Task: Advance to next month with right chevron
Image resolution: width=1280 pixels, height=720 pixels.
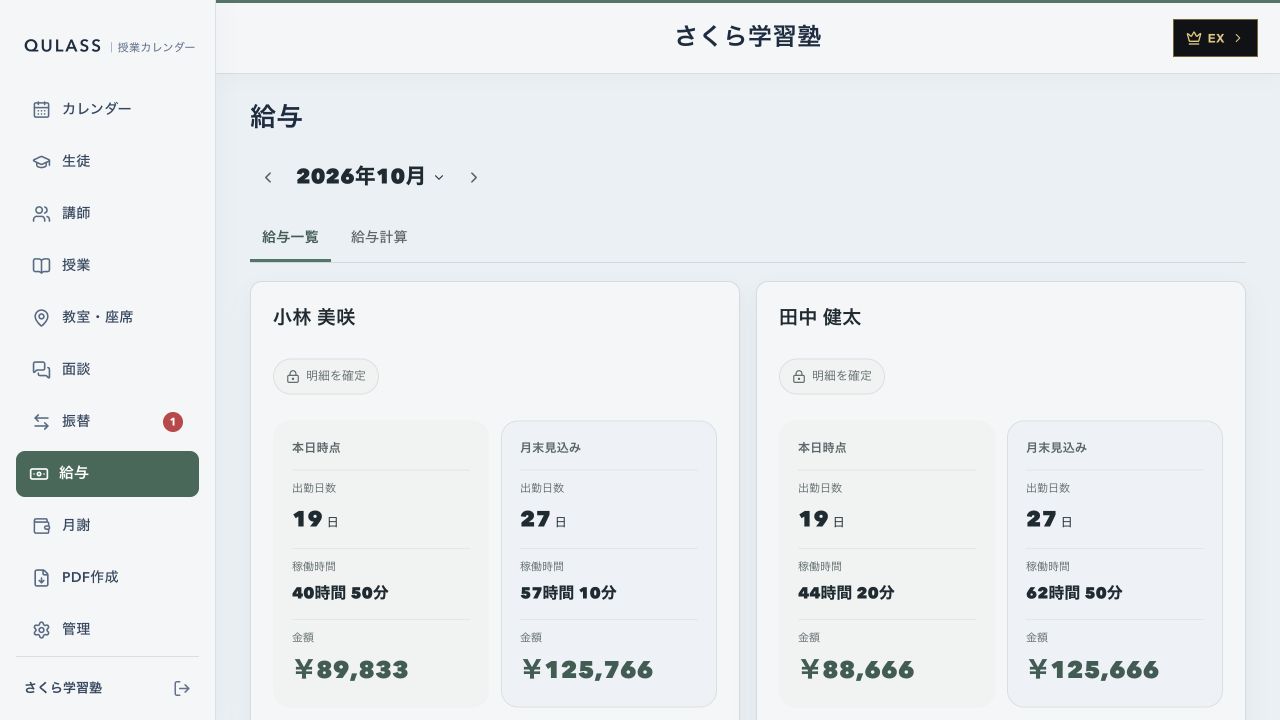Action: tap(474, 177)
